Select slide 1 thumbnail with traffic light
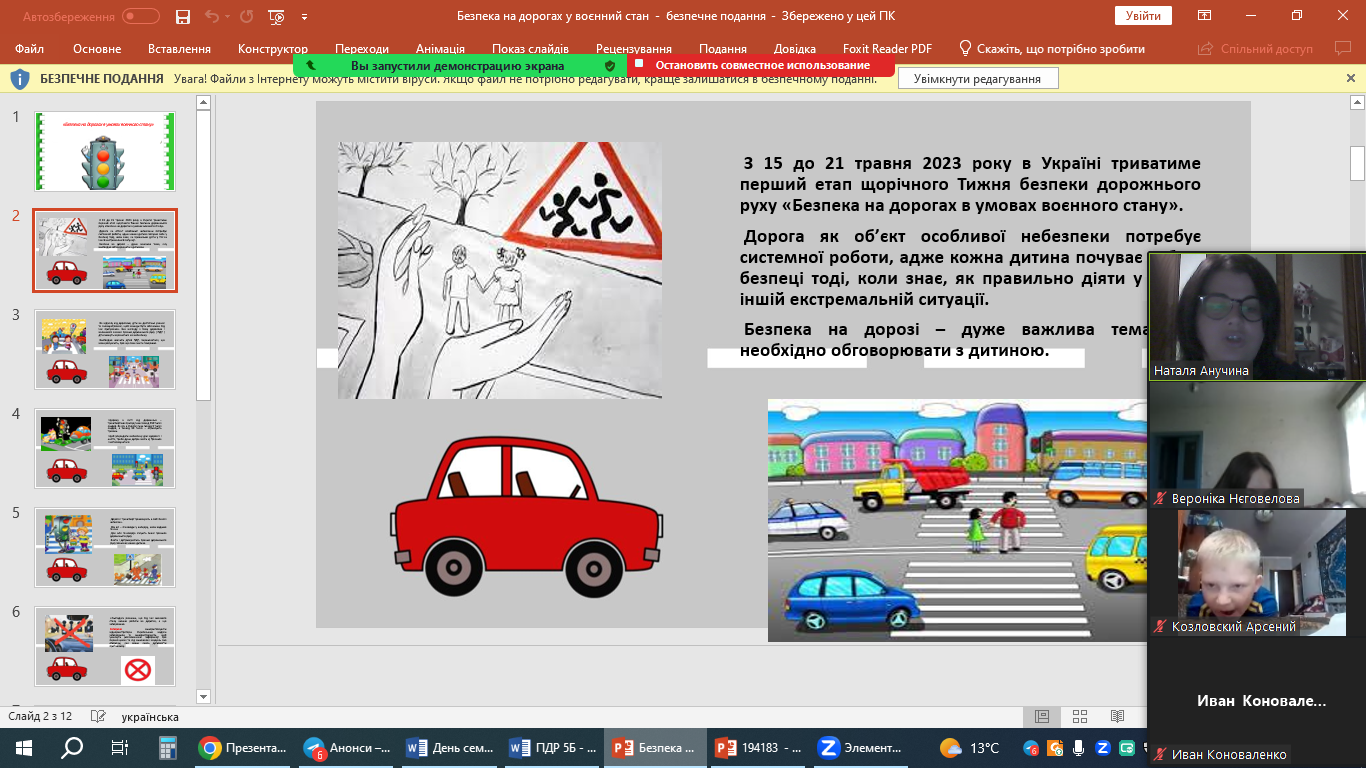This screenshot has width=1366, height=768. click(105, 151)
